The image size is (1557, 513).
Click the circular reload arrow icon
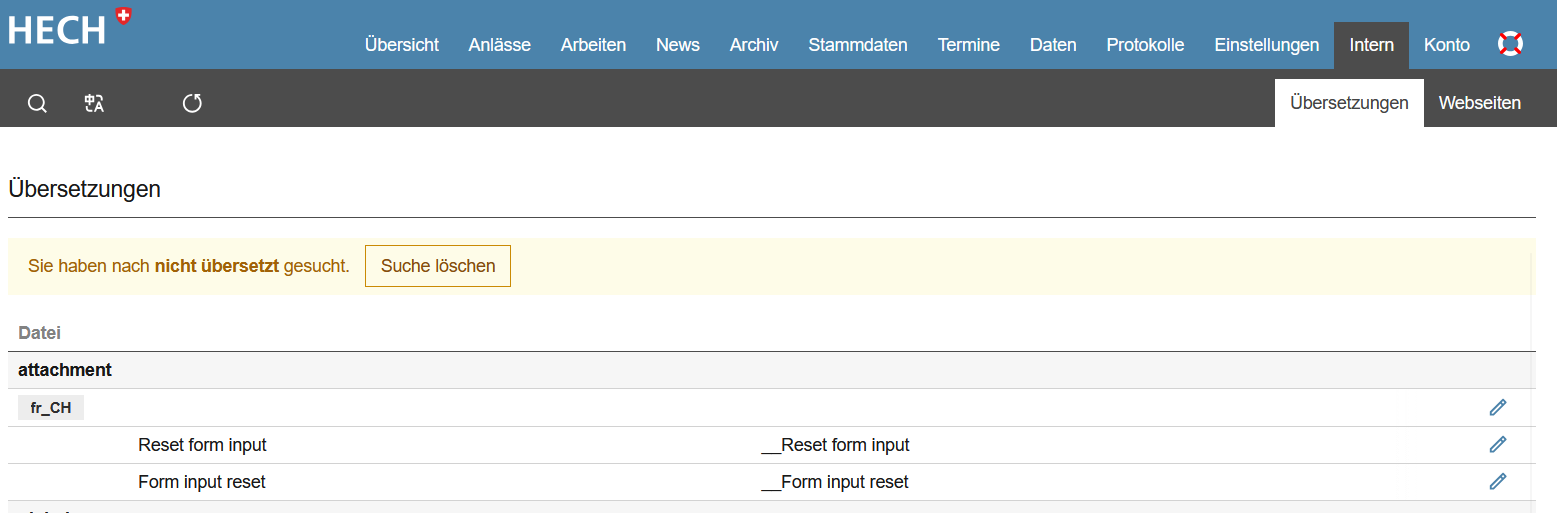click(192, 103)
